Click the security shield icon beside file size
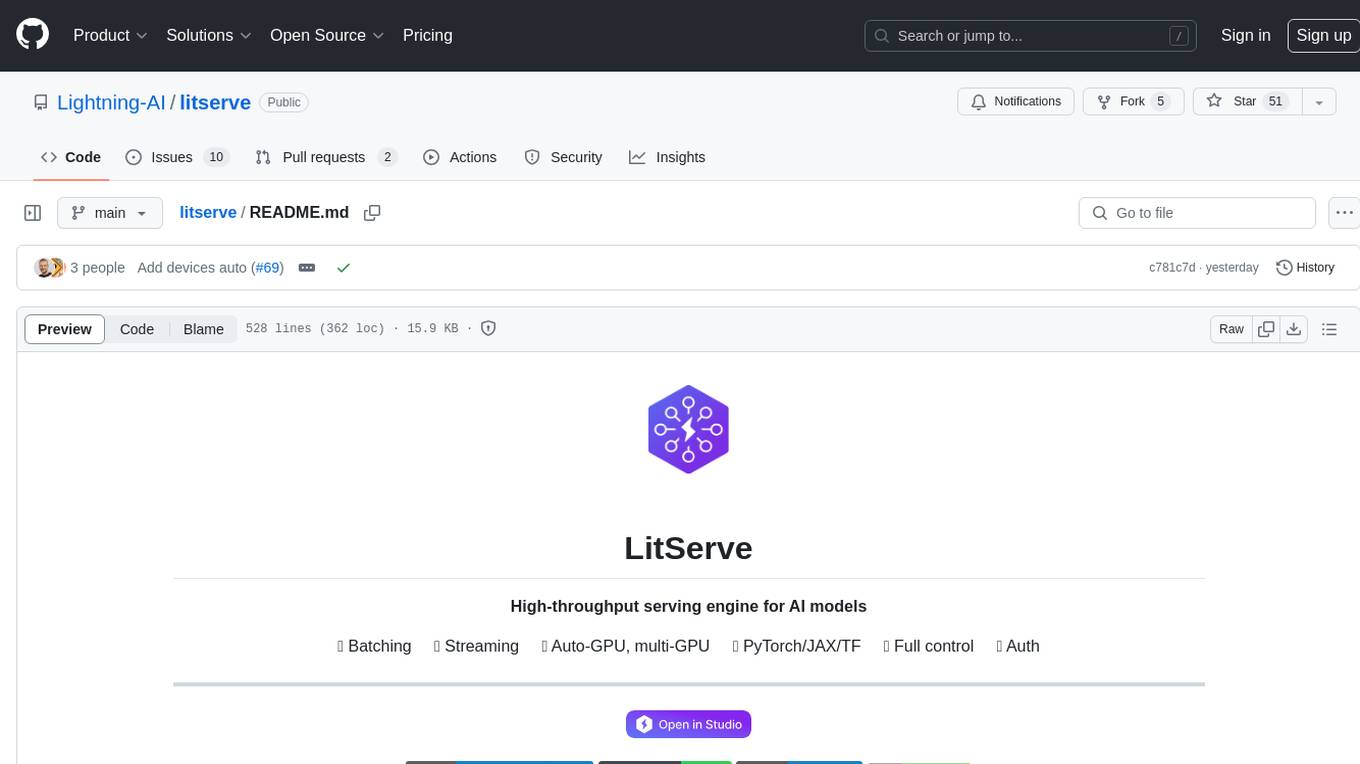The height and width of the screenshot is (764, 1360). [x=488, y=328]
